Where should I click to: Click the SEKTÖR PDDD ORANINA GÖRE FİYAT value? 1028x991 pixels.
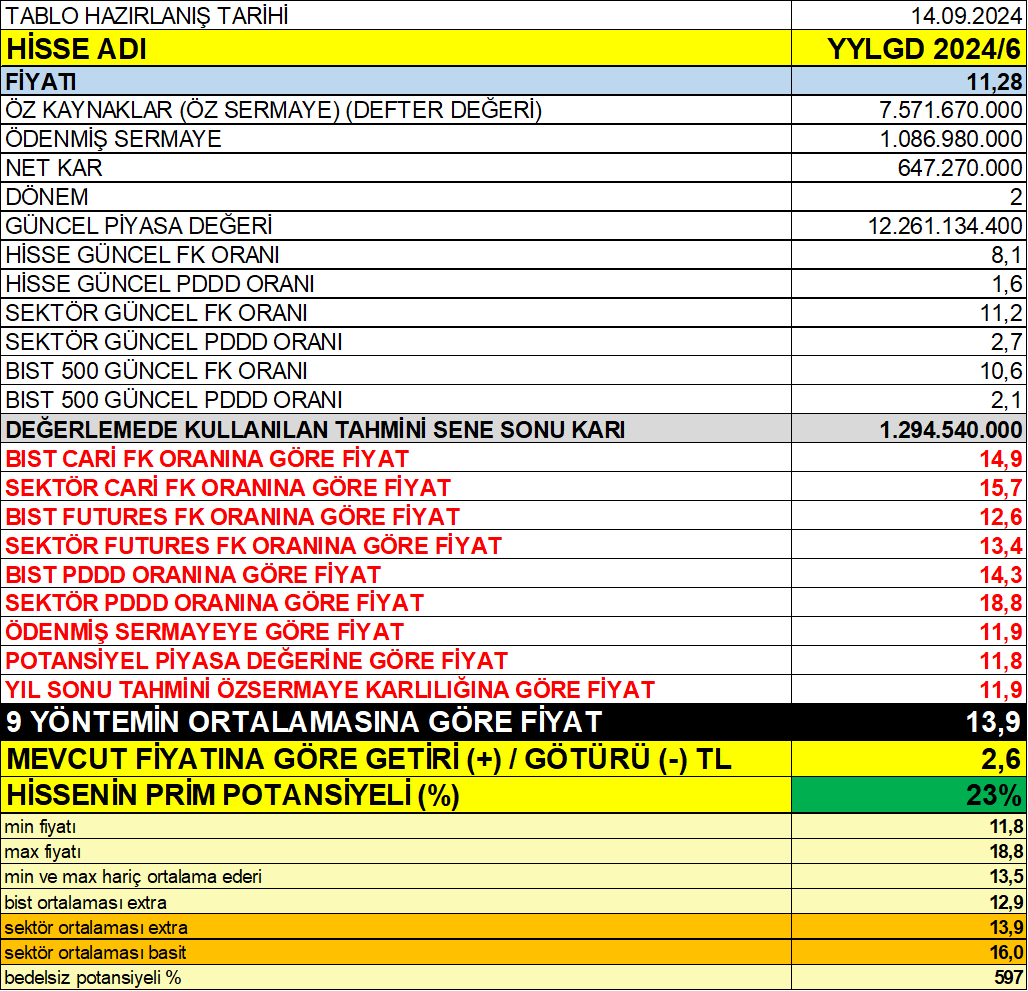click(x=1001, y=603)
